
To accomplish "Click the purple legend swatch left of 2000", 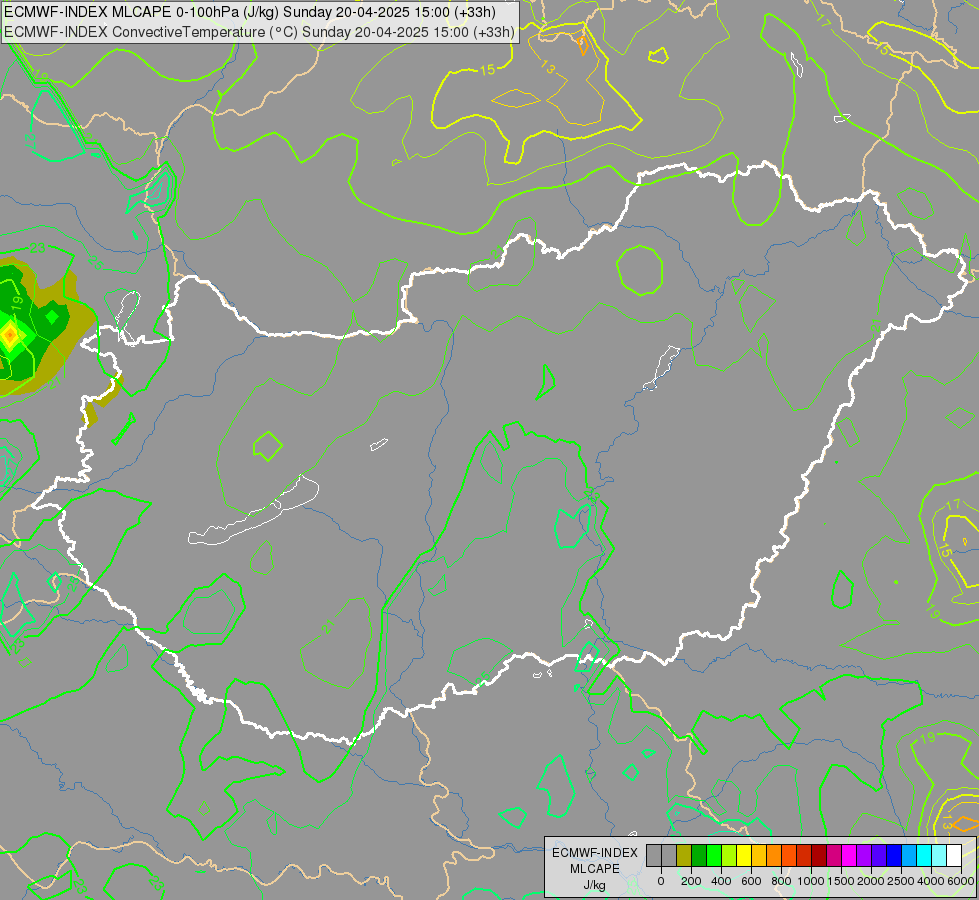I will tap(864, 855).
